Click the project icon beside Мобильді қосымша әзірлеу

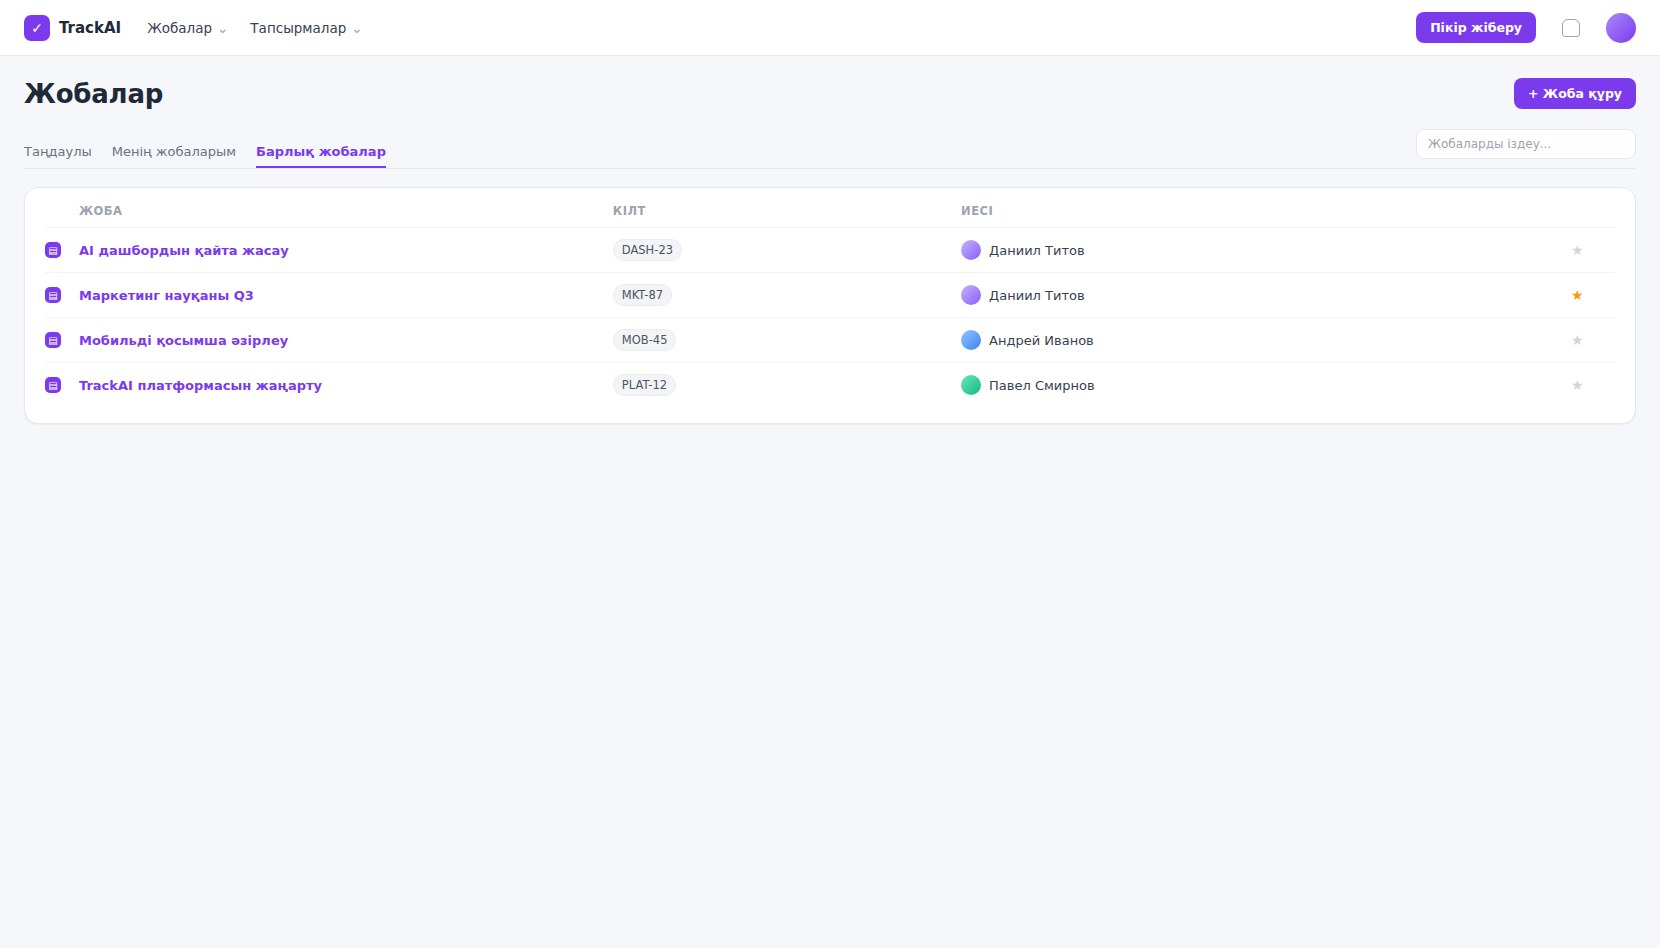[x=53, y=340]
